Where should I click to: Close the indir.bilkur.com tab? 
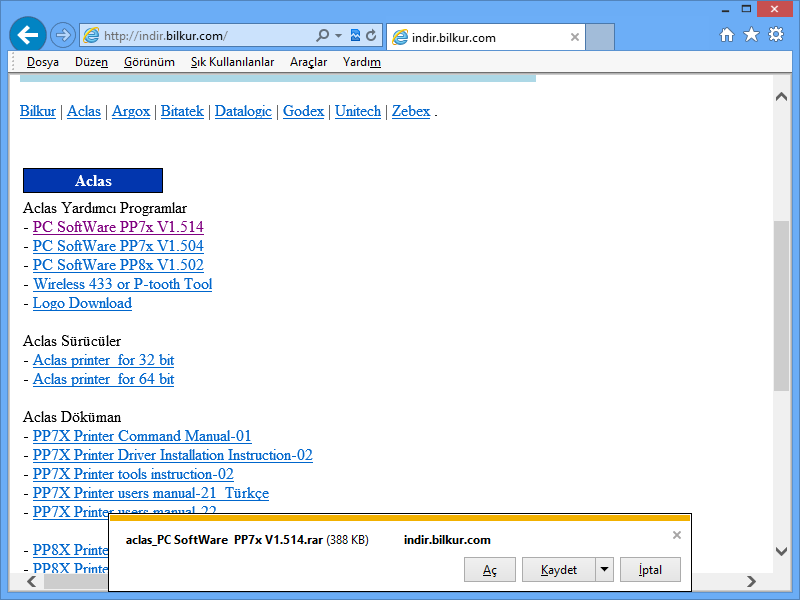(574, 37)
